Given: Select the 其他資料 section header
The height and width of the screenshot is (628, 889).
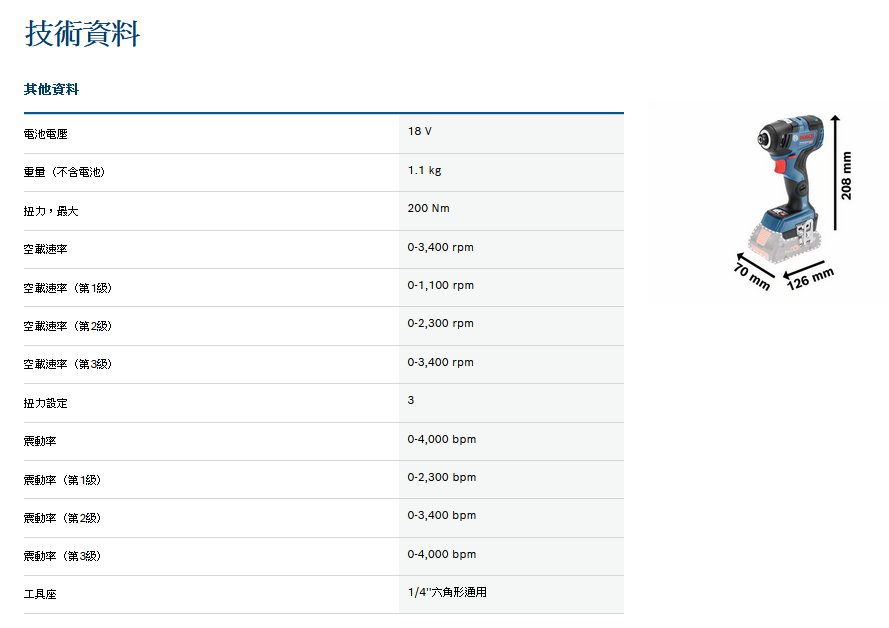Looking at the screenshot, I should (51, 90).
